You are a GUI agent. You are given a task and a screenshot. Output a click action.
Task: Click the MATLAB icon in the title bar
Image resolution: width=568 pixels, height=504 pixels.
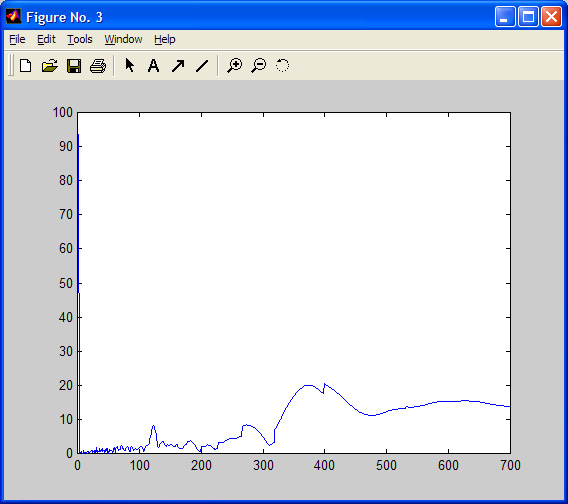13,16
